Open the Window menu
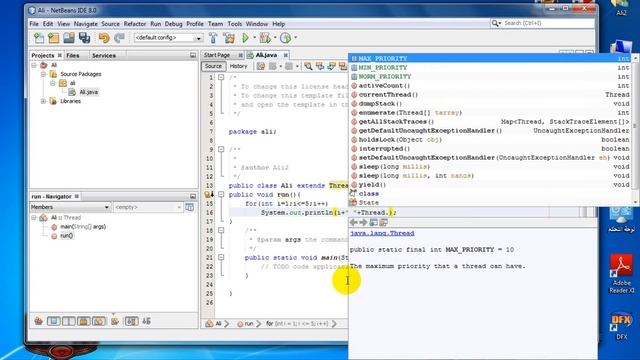The height and width of the screenshot is (360, 640). (257, 24)
